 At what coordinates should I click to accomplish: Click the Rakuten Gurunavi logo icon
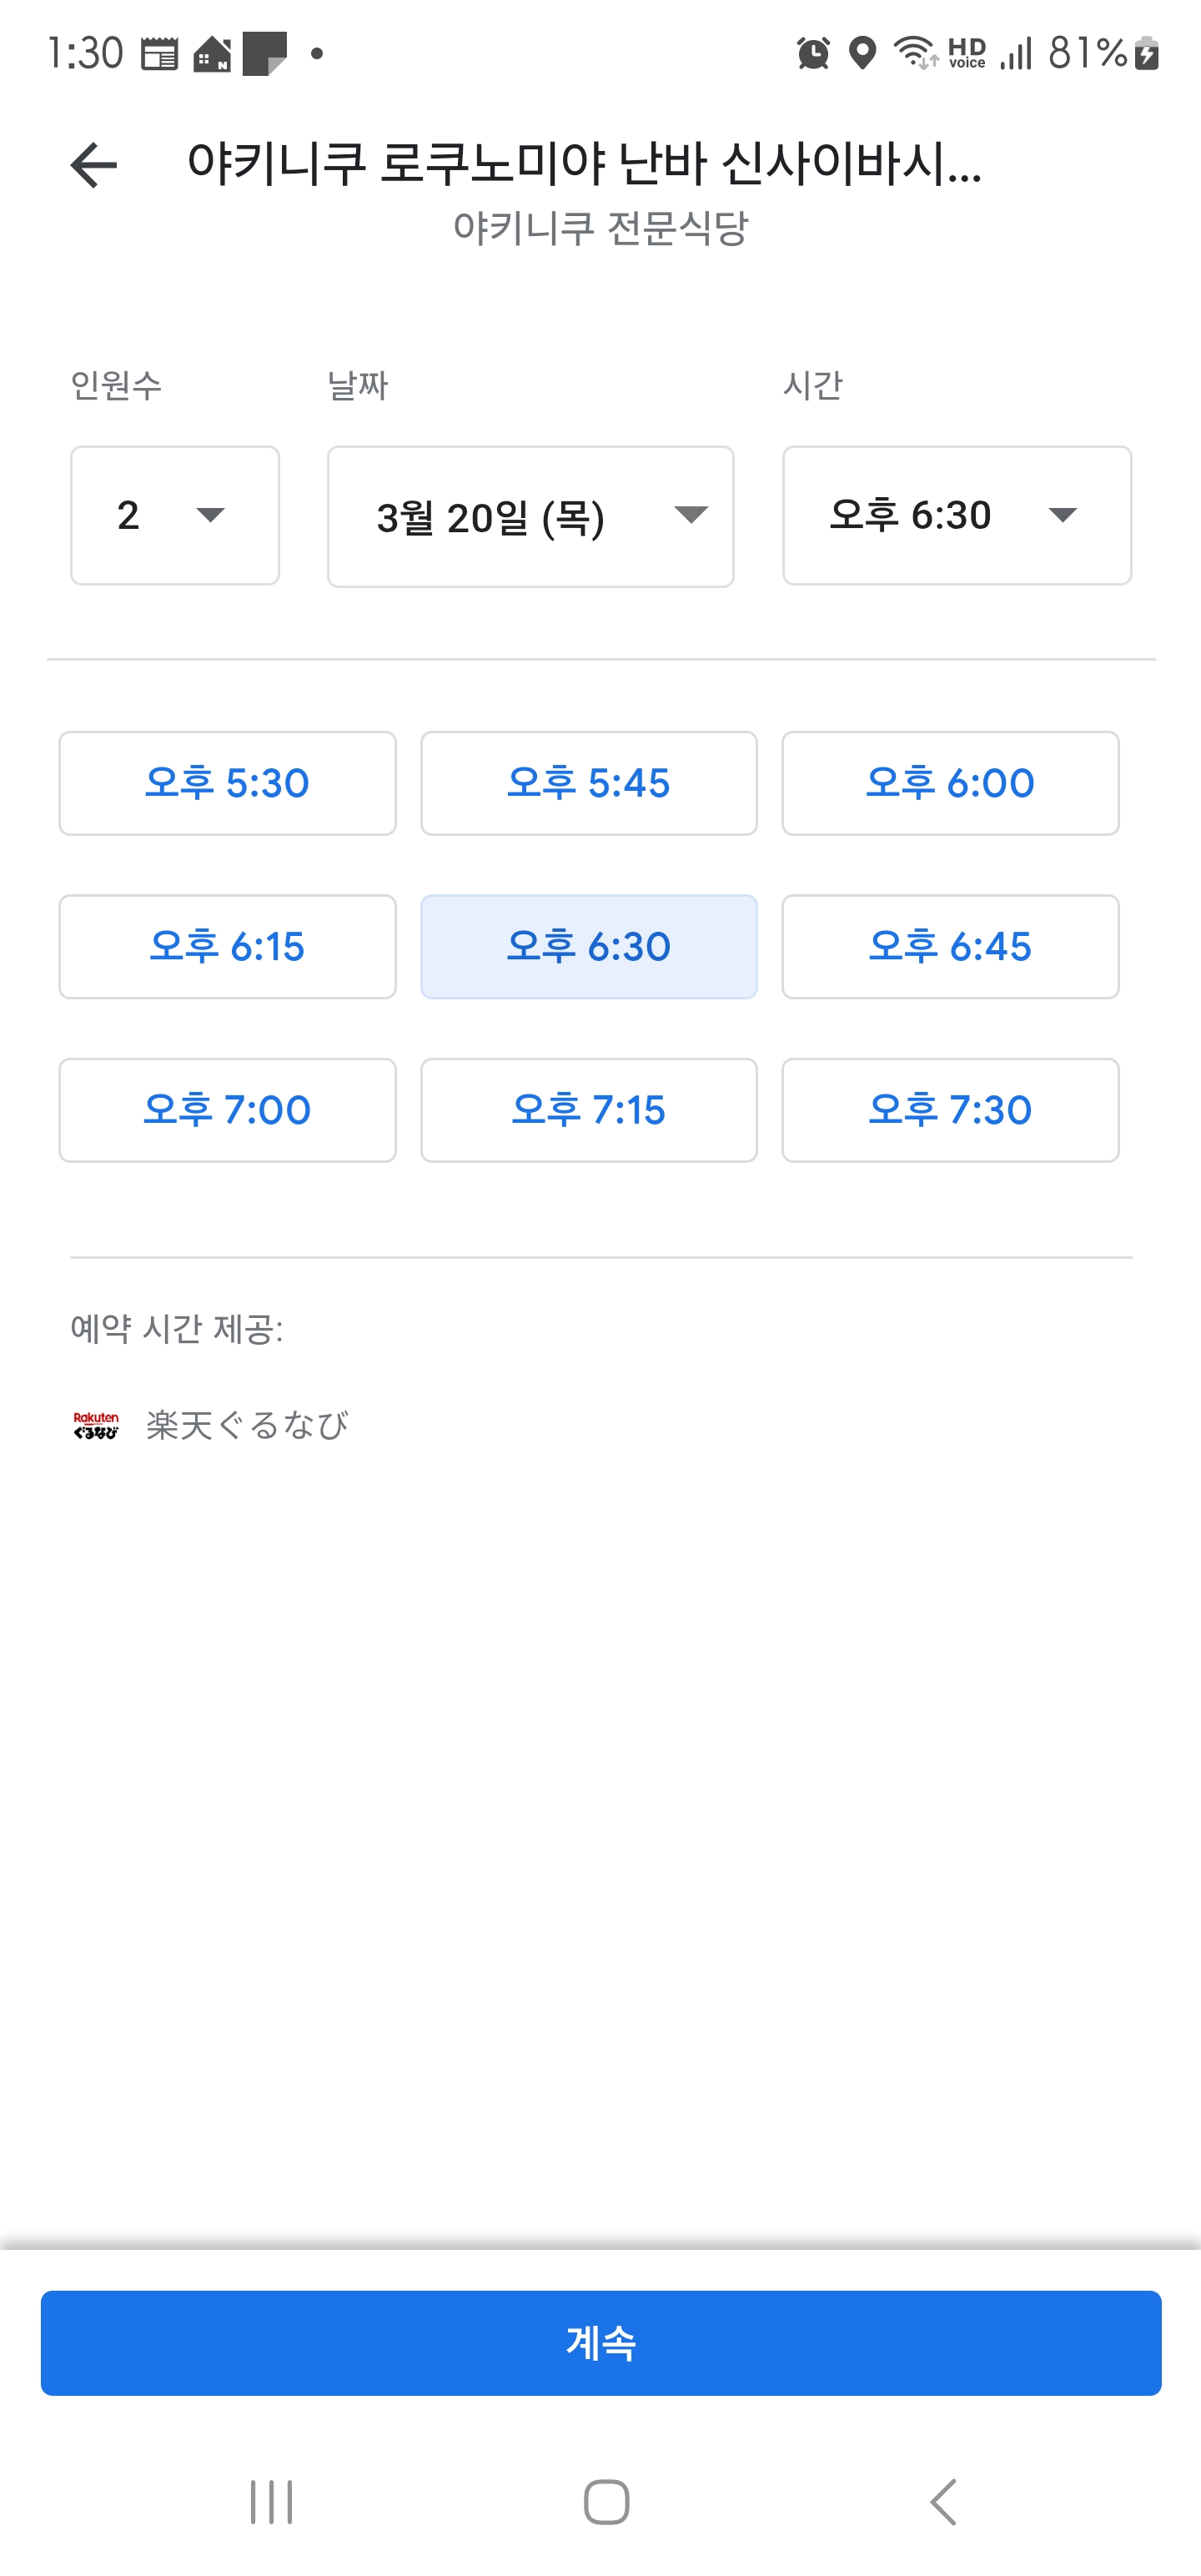pos(96,1425)
